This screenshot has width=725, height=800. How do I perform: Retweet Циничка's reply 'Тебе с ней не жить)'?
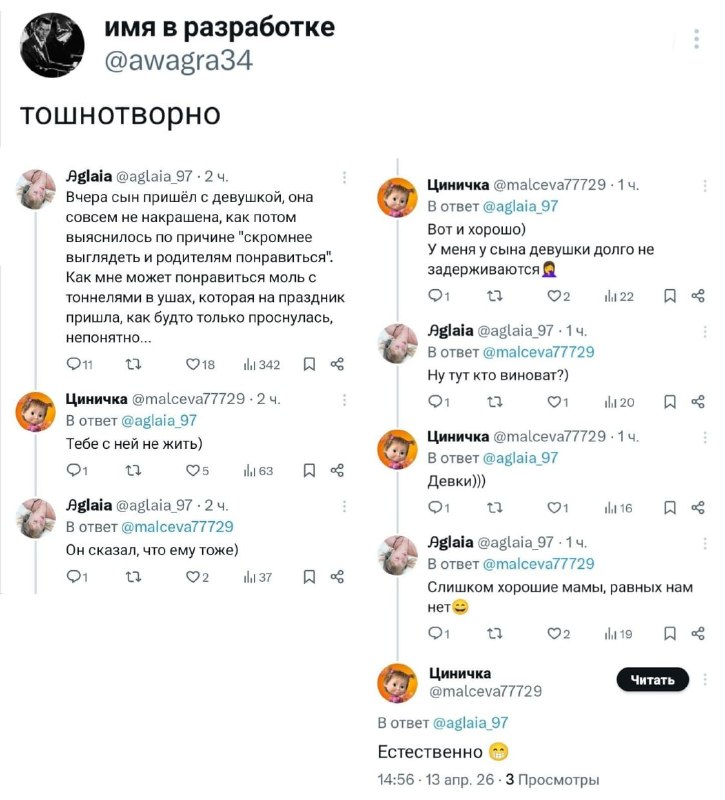coord(133,470)
